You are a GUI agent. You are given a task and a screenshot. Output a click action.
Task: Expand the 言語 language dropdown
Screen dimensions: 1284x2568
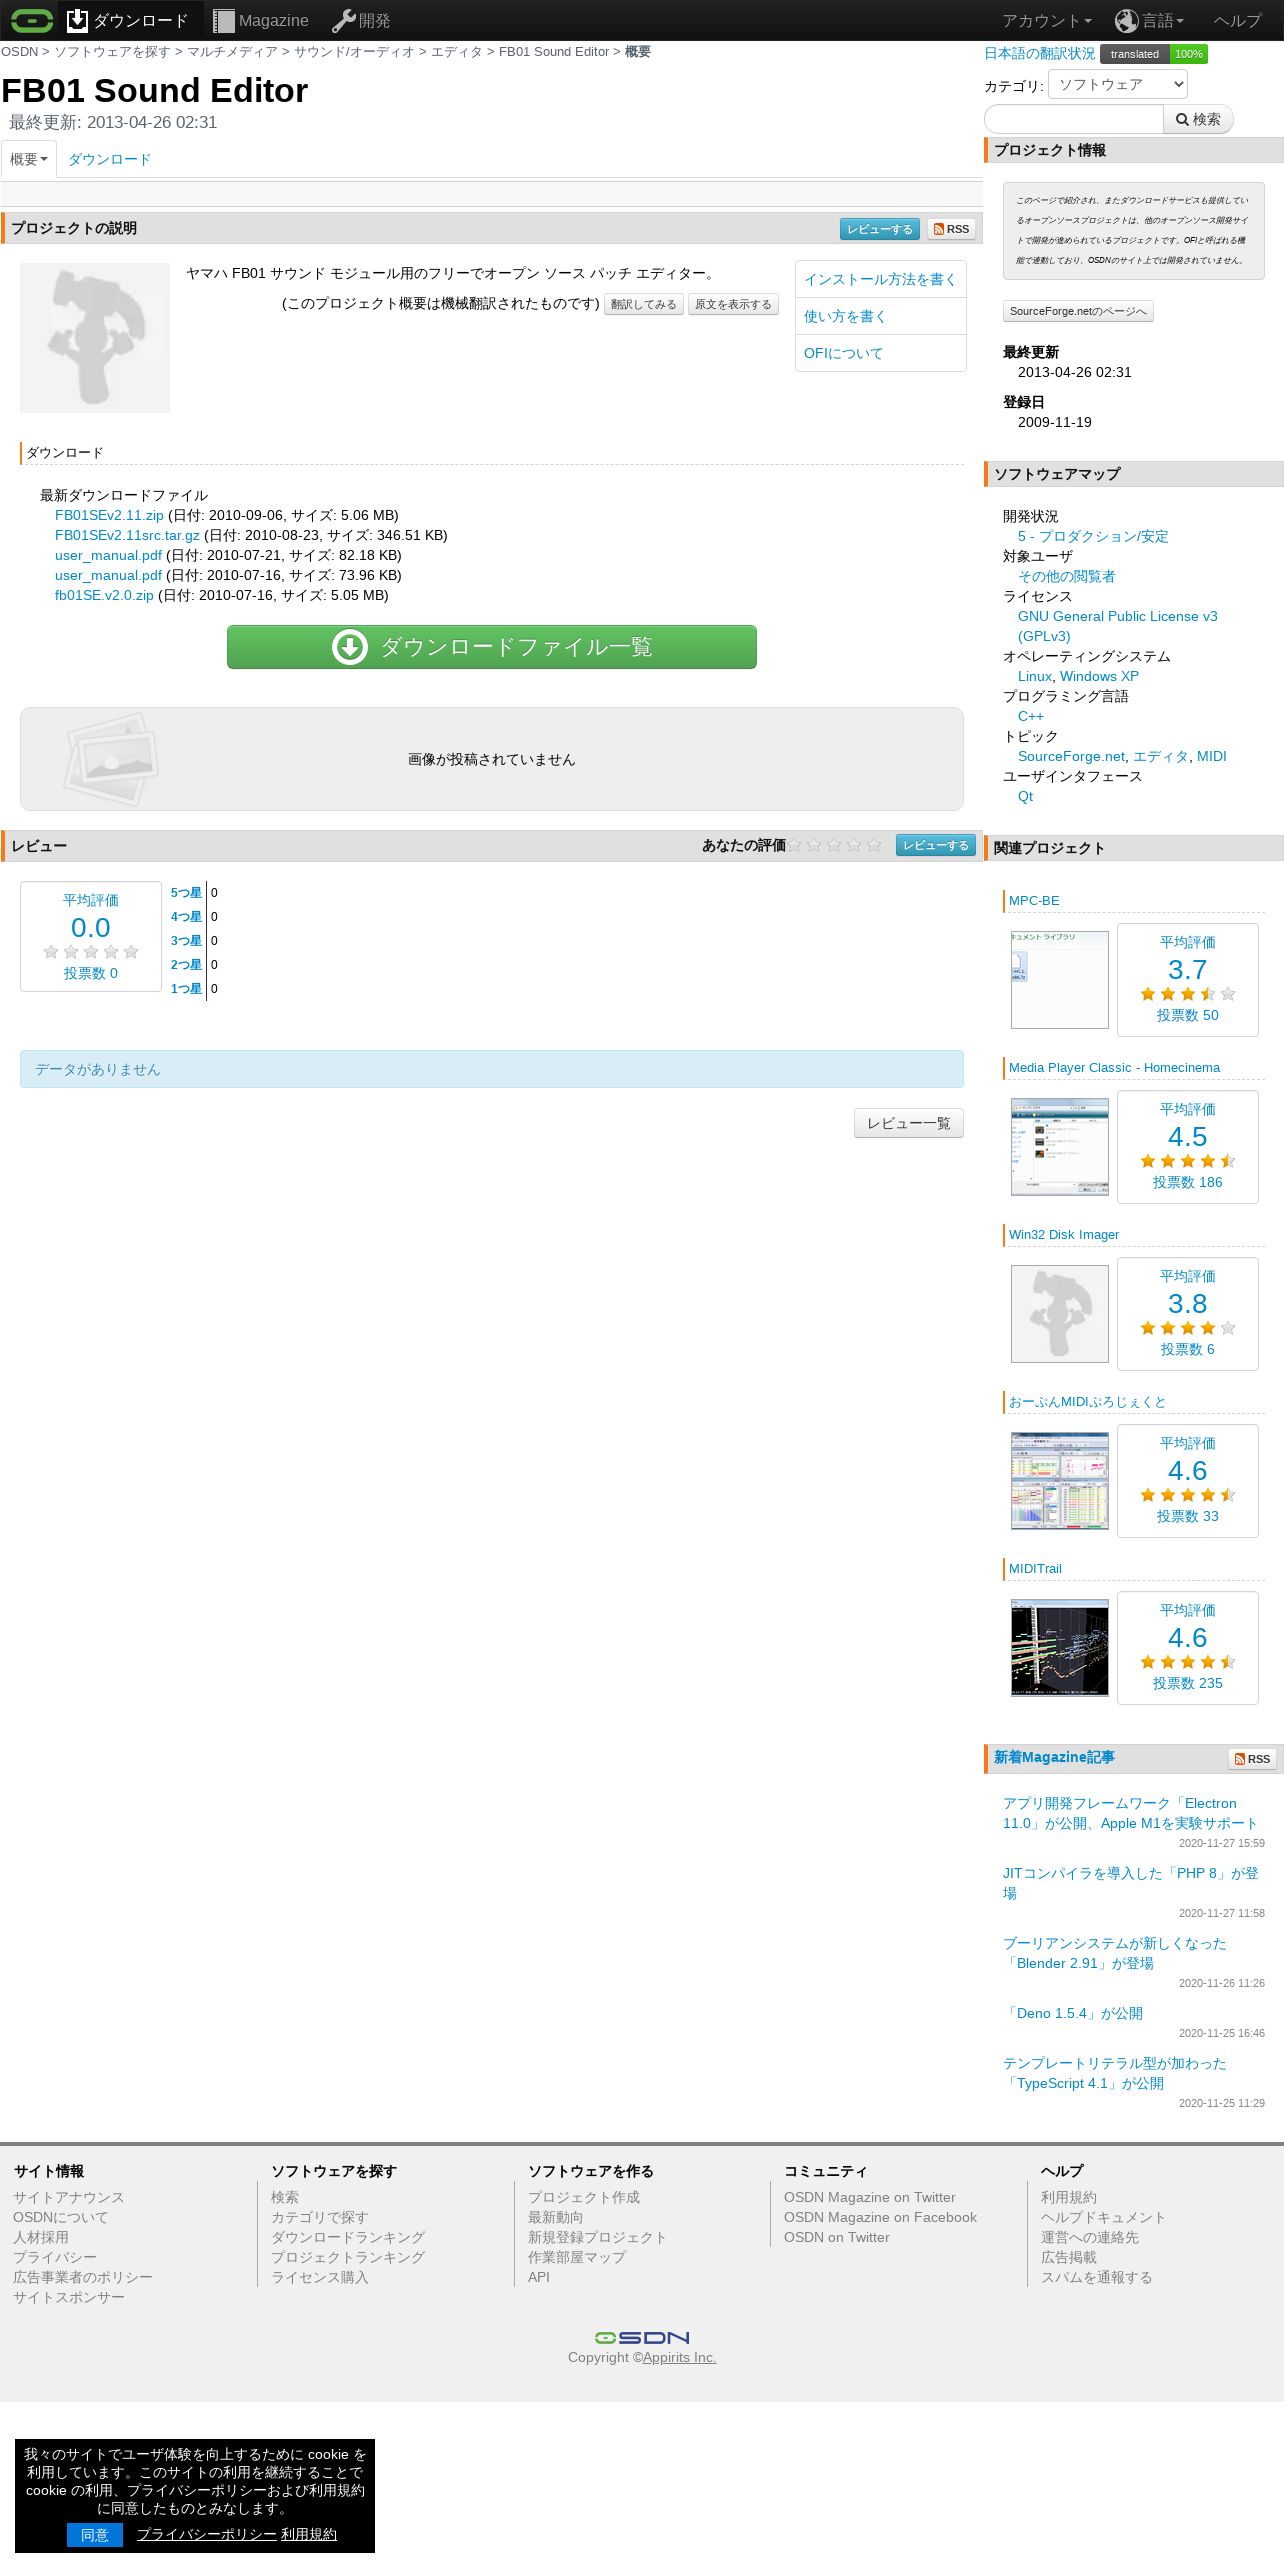[x=1150, y=20]
